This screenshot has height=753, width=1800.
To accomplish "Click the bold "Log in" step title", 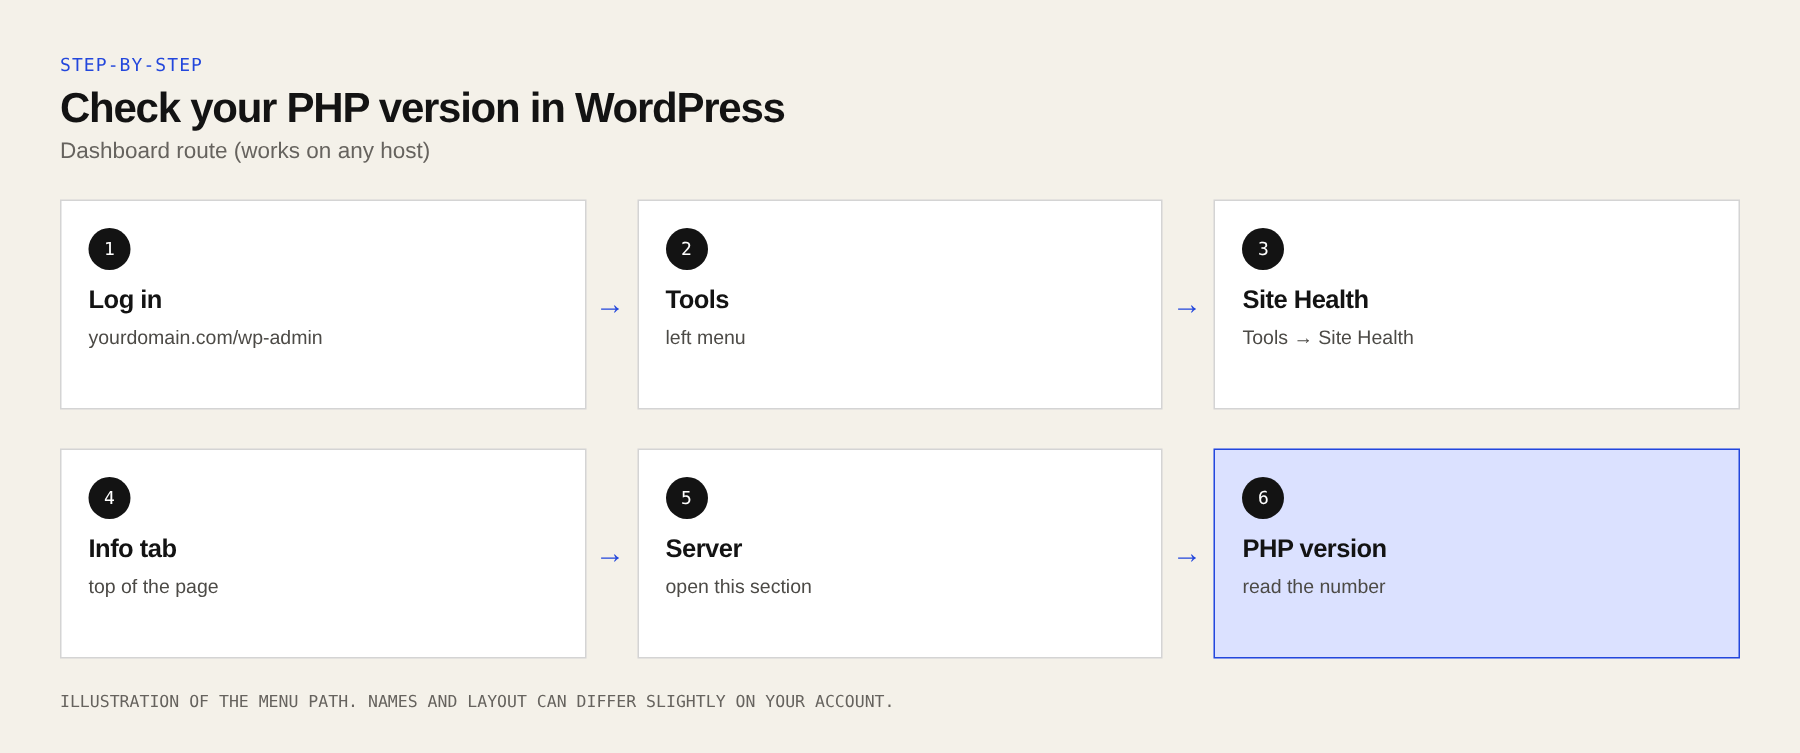I will (125, 300).
